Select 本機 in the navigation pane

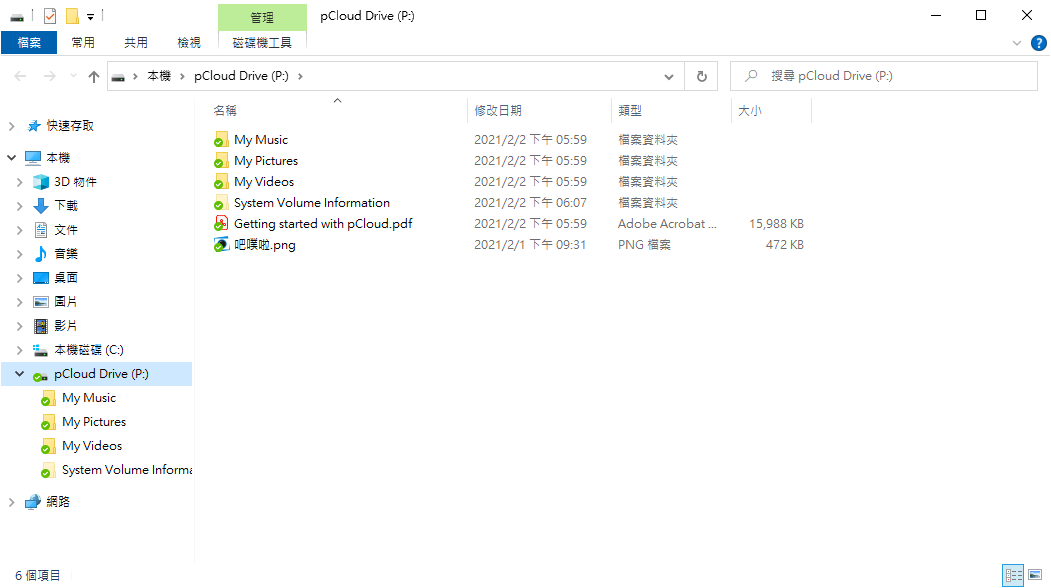click(58, 158)
